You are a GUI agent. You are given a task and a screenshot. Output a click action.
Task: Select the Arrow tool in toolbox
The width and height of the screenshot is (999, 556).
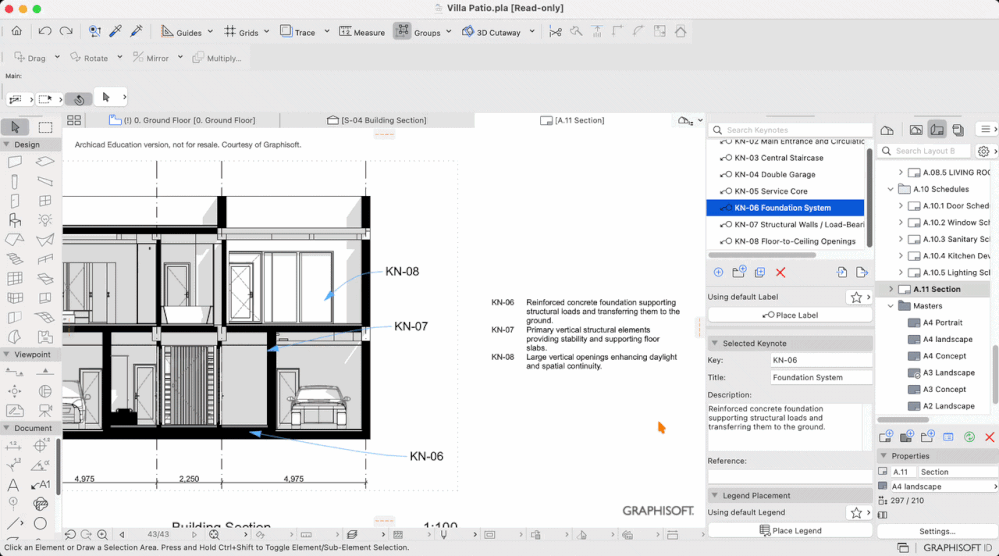15,127
